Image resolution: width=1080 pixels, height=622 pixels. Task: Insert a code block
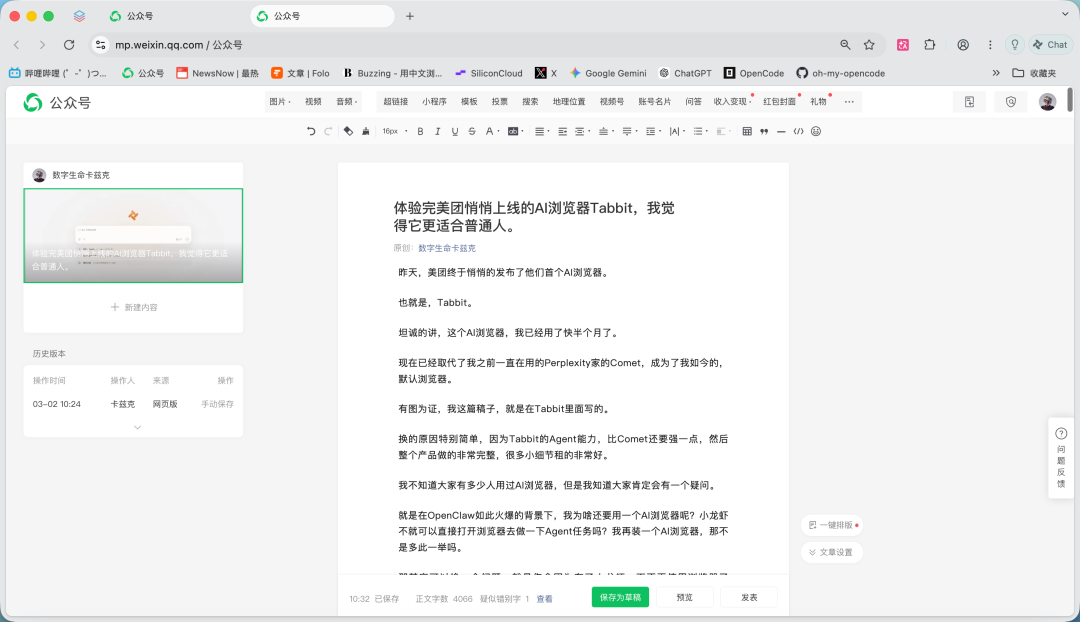point(797,131)
